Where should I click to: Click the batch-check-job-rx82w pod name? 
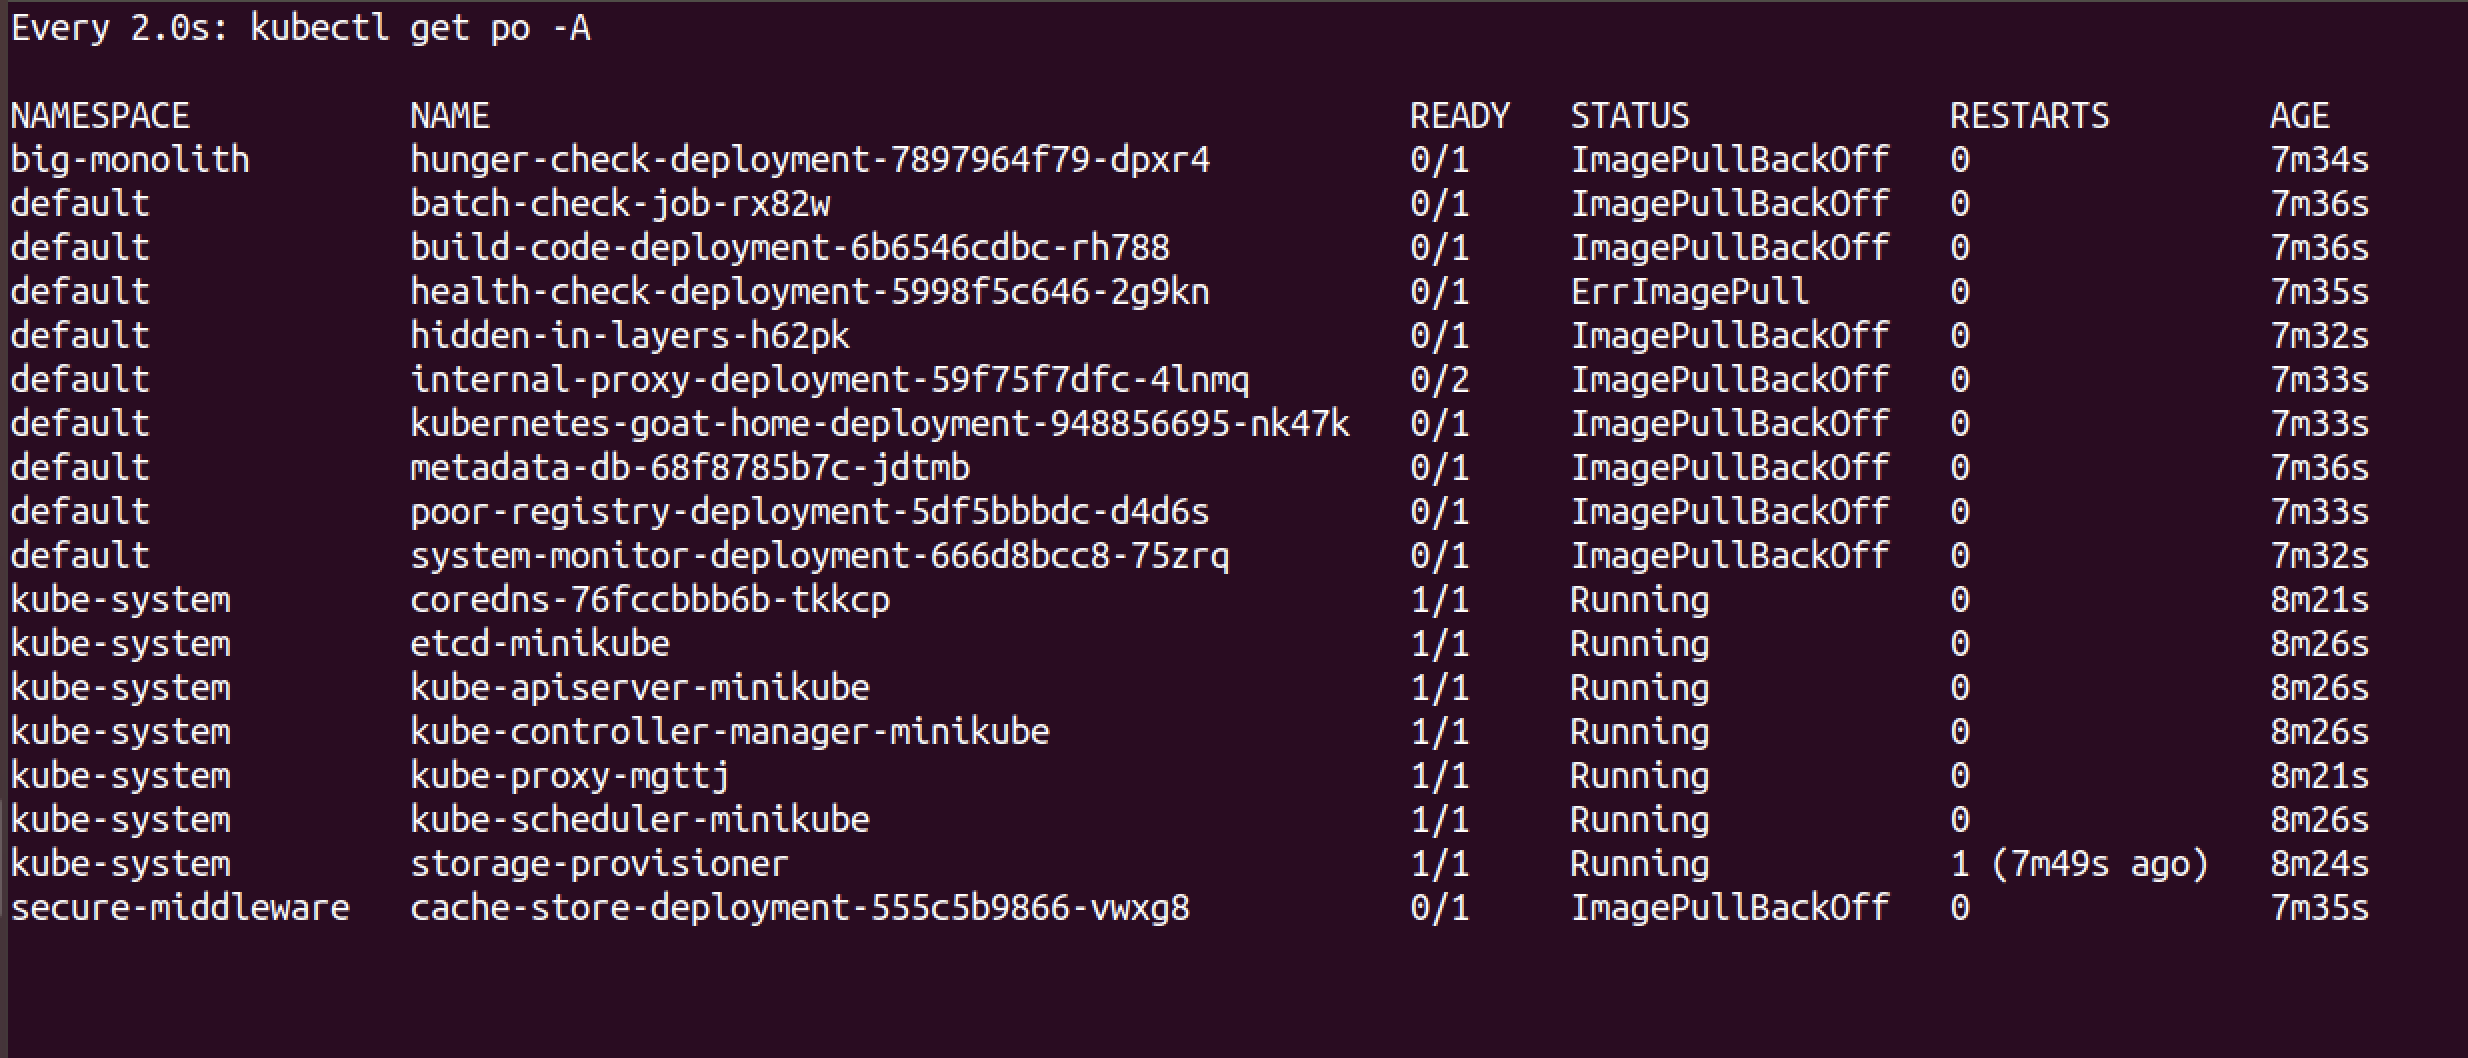click(620, 204)
